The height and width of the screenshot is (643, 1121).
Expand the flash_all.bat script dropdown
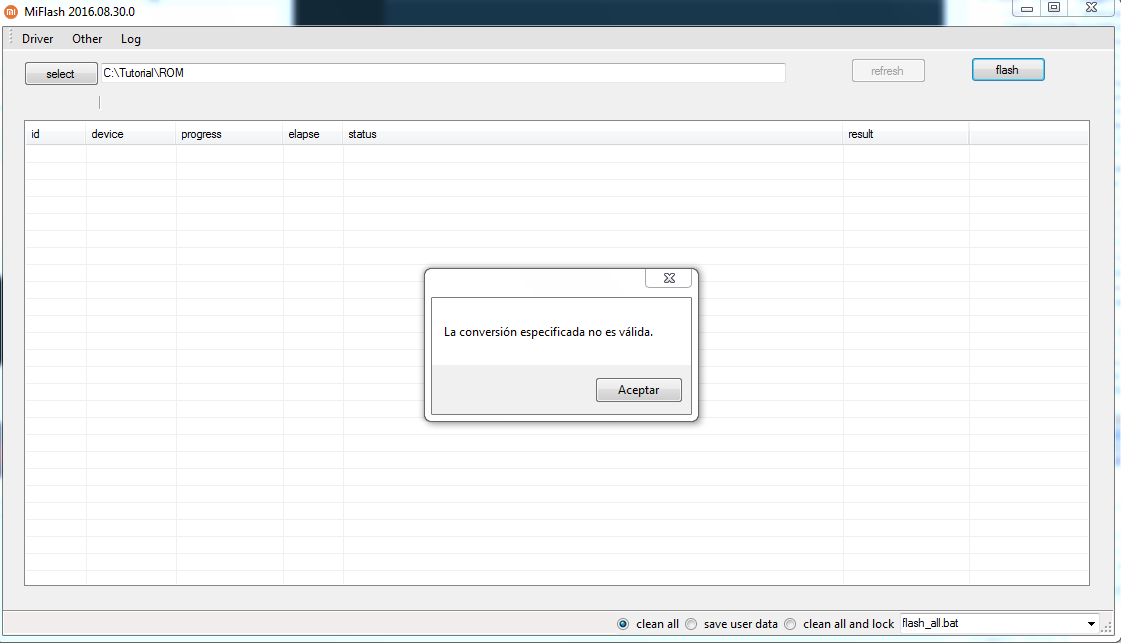pos(1091,624)
